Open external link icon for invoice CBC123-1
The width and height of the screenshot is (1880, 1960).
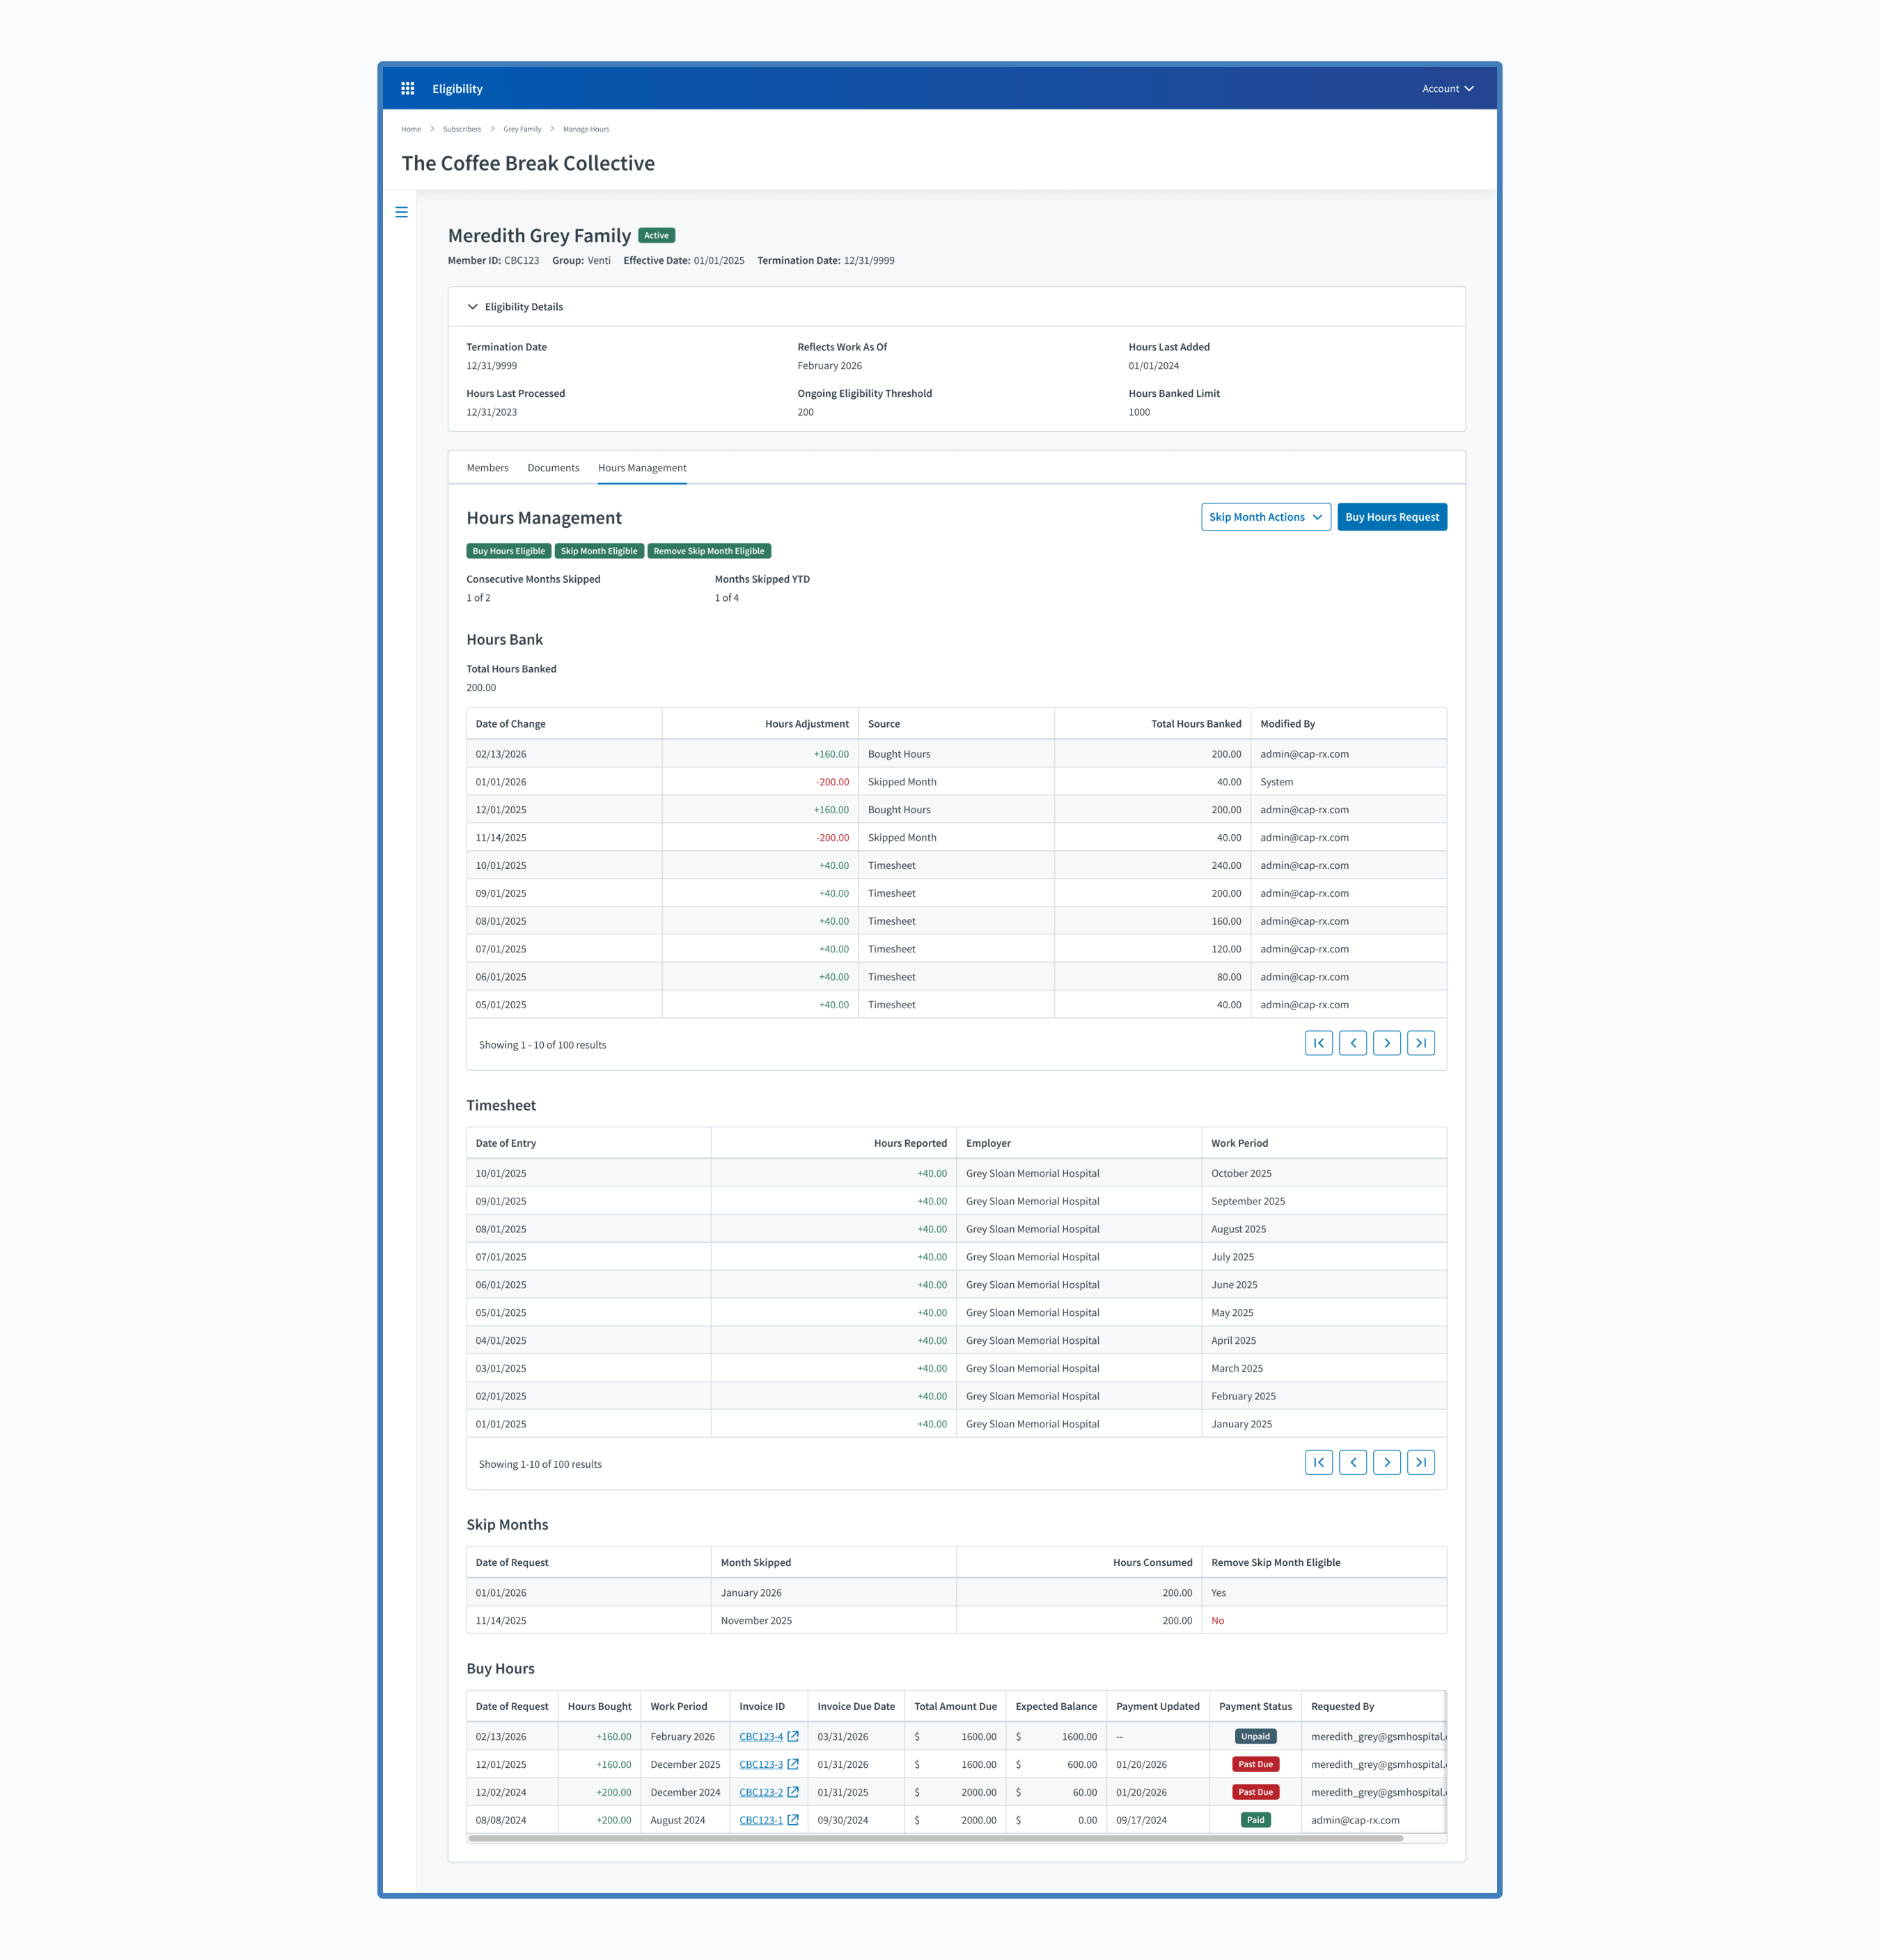click(793, 1820)
